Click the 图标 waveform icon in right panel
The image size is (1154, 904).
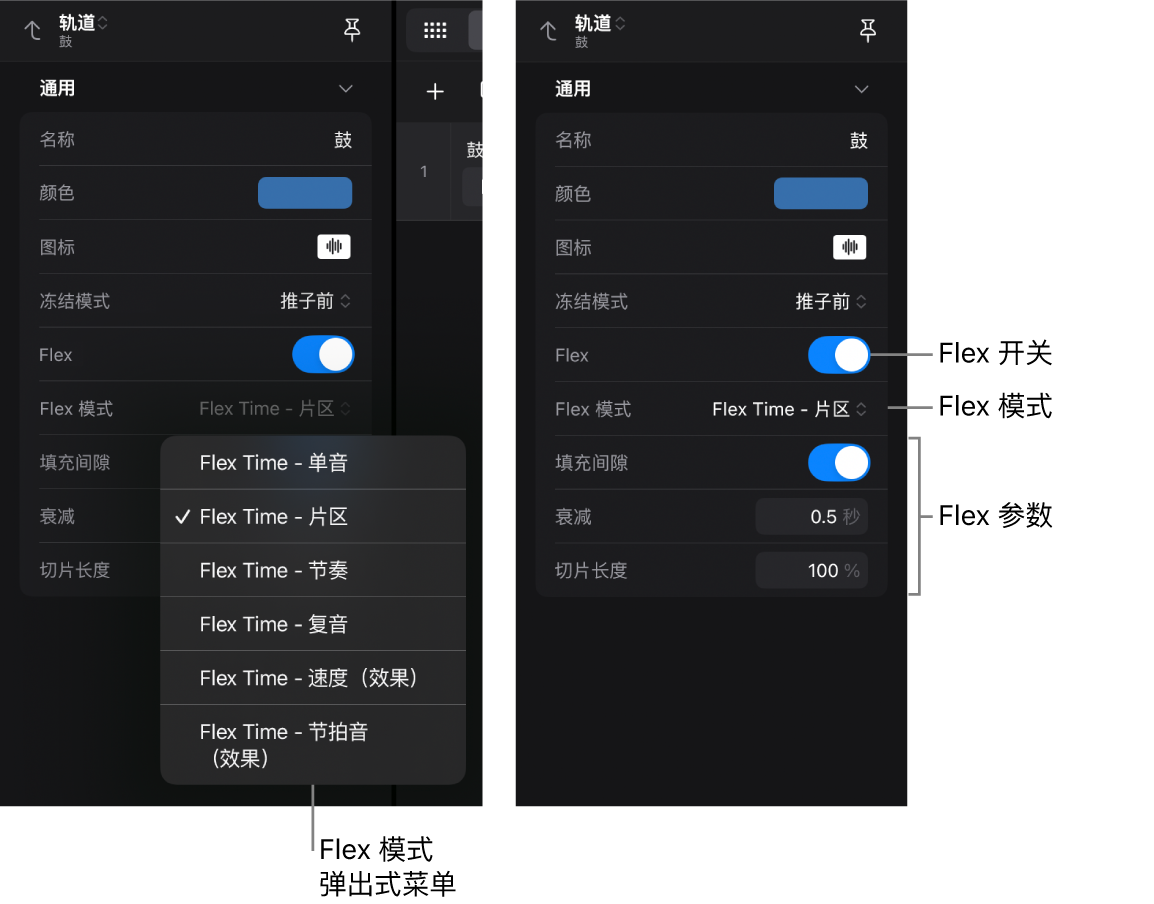849,247
